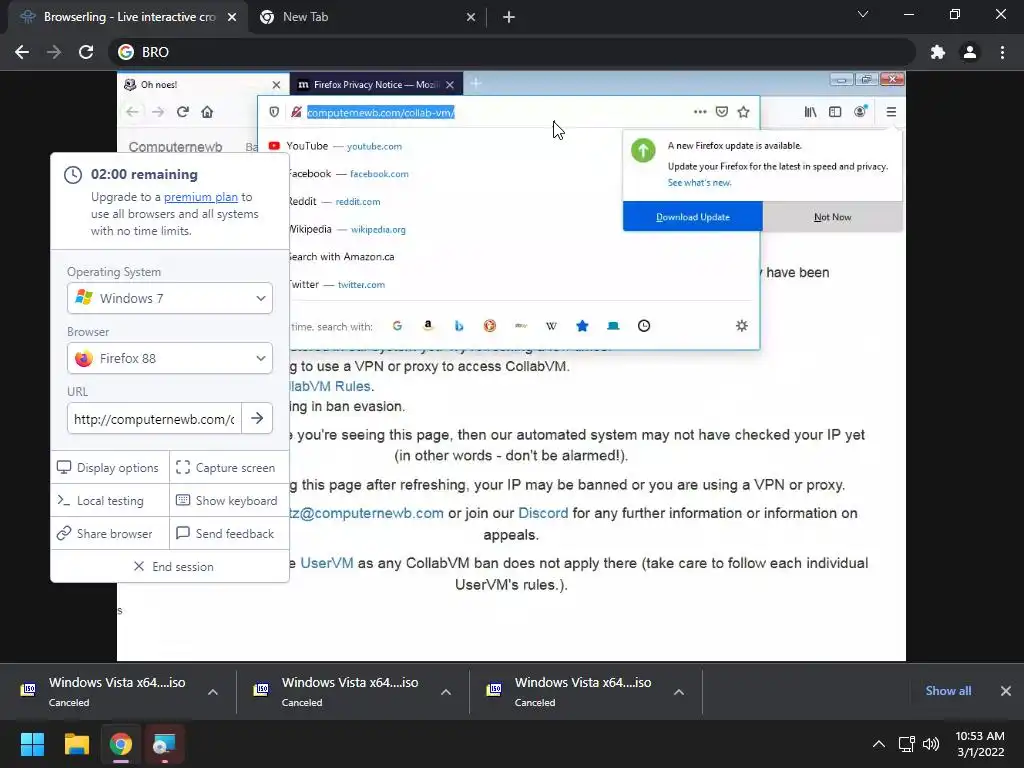This screenshot has width=1024, height=768.
Task: Click the Capture screen button
Action: (227, 468)
